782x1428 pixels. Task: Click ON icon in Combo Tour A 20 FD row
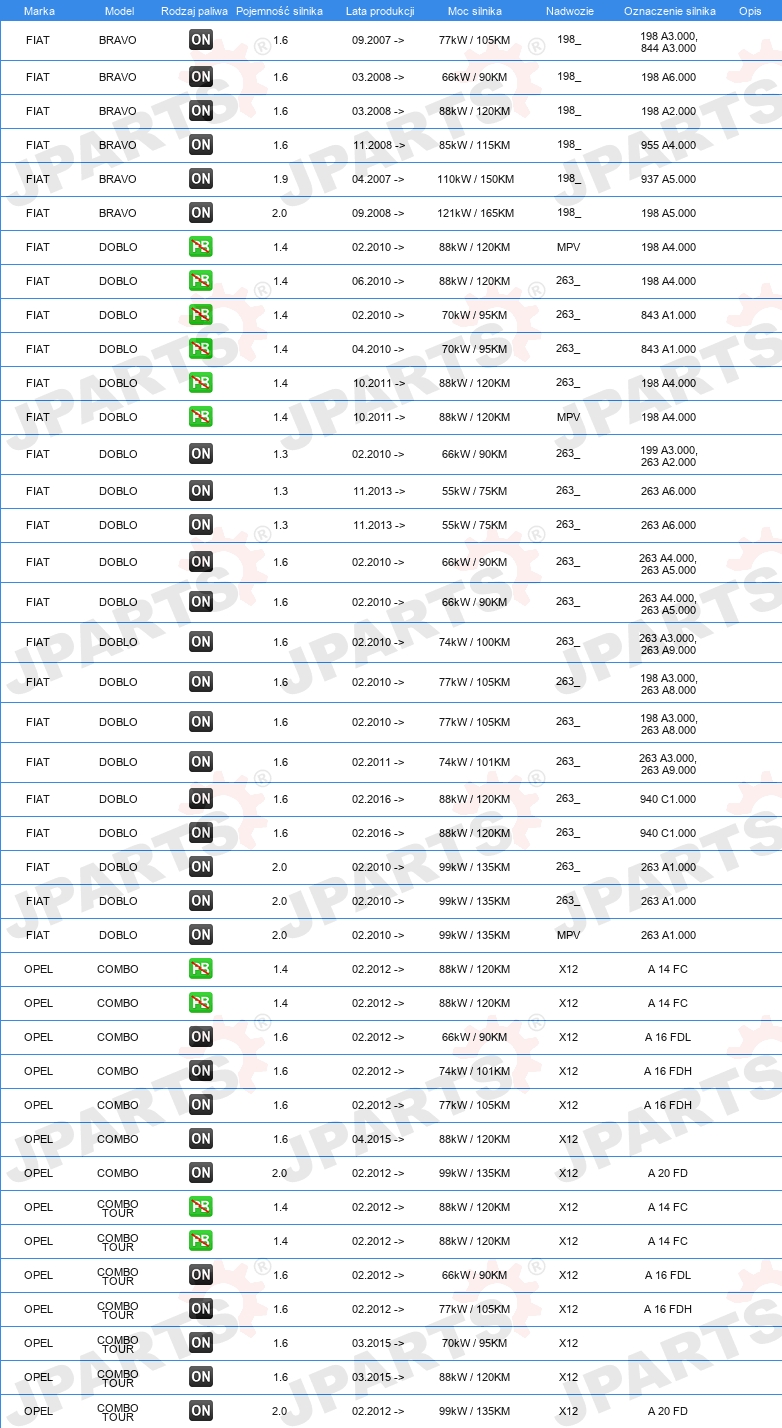(x=201, y=1411)
